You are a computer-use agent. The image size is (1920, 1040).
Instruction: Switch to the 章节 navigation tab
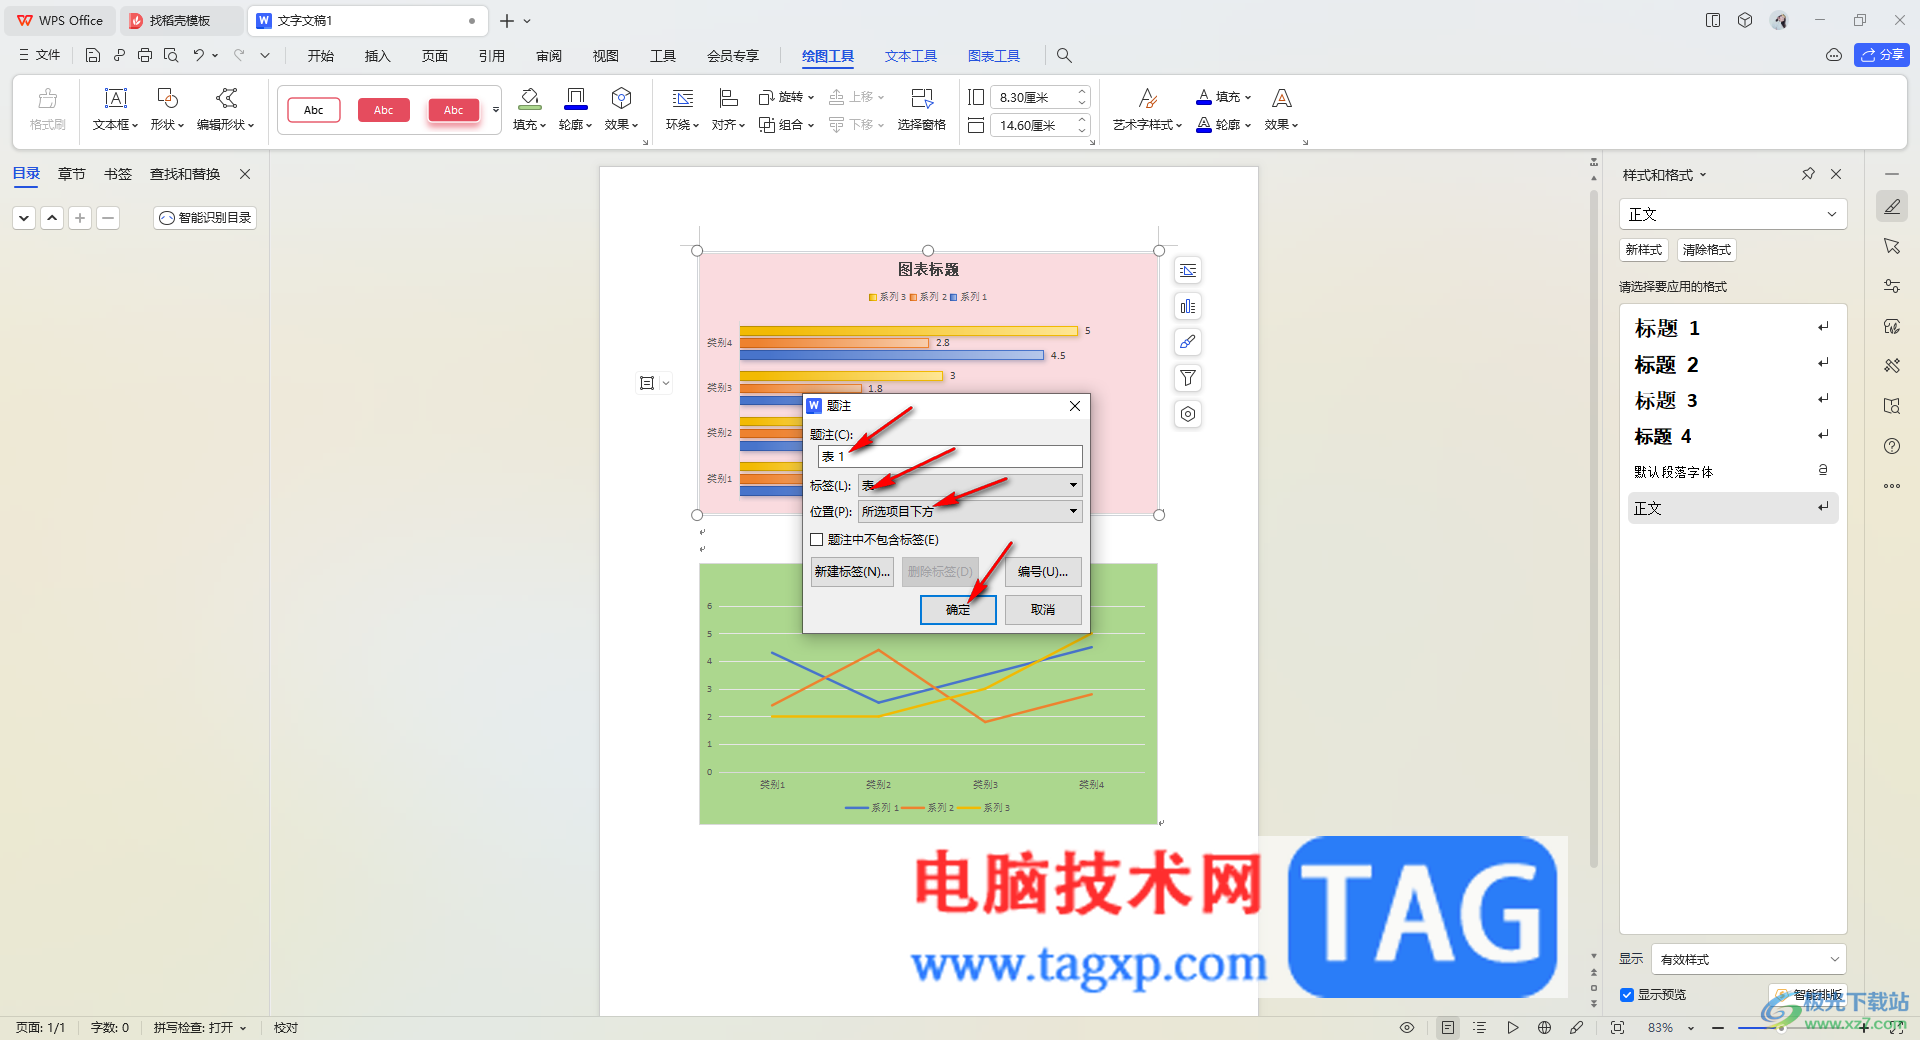tap(72, 174)
